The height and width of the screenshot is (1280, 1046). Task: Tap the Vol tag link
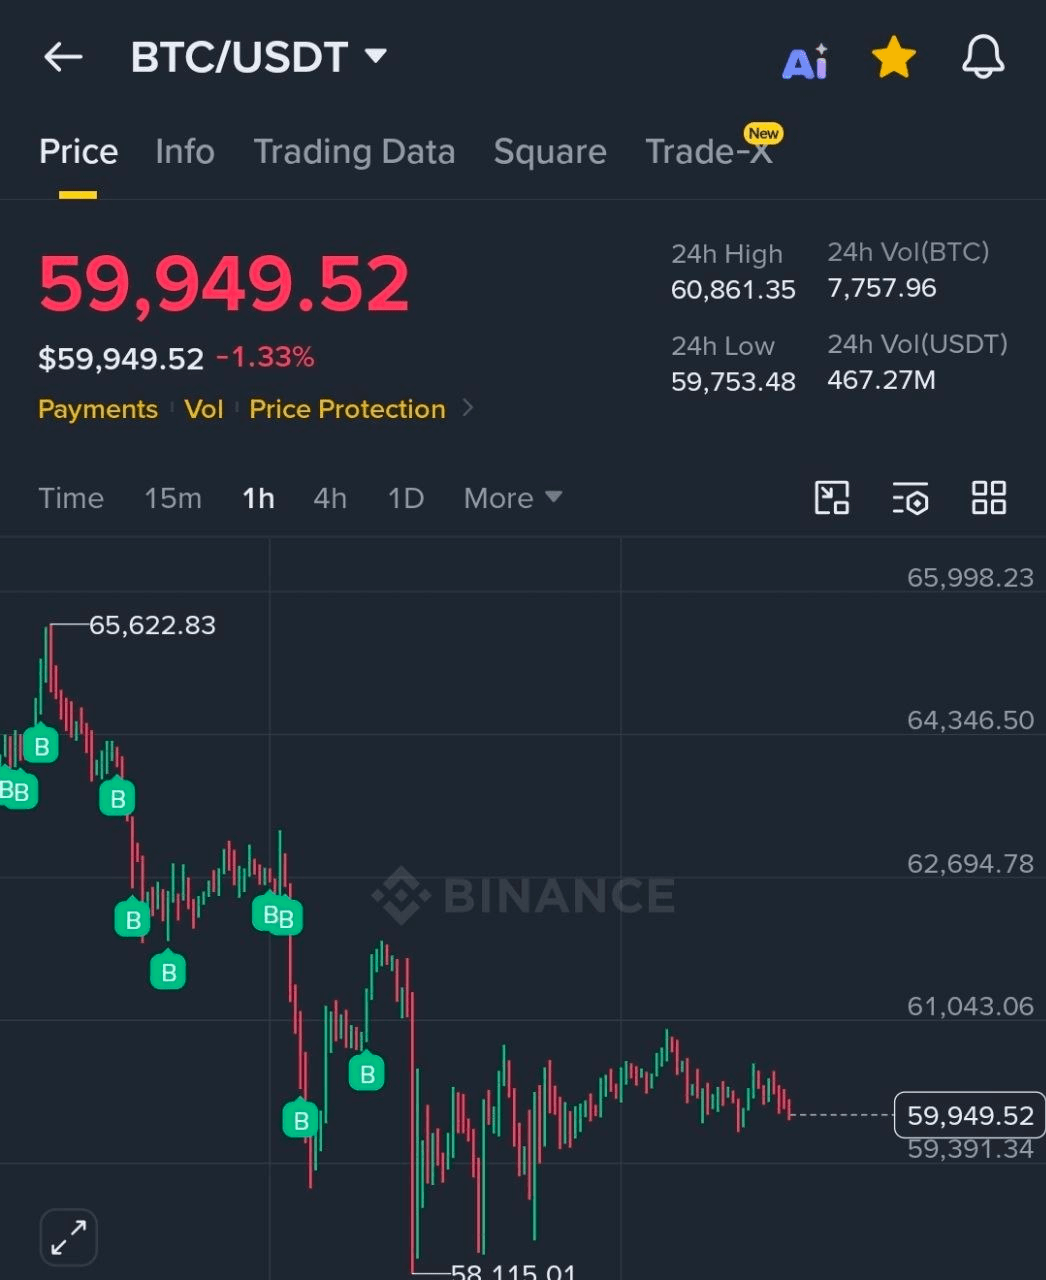[204, 409]
